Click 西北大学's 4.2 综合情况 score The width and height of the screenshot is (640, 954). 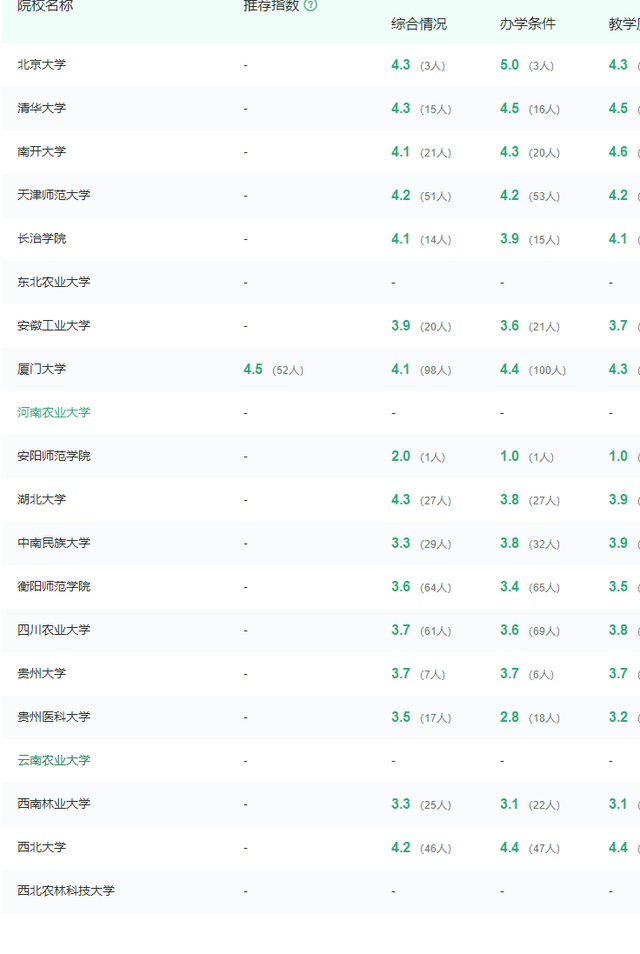coord(400,848)
